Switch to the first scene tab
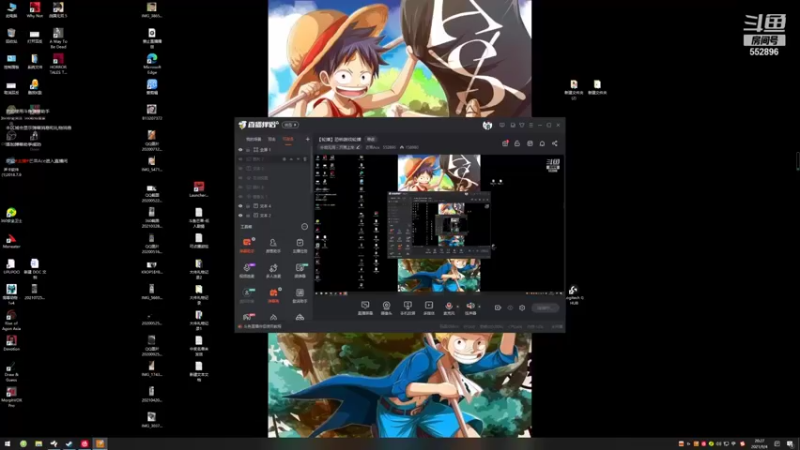Viewport: 800px width, 450px height. (x=254, y=139)
